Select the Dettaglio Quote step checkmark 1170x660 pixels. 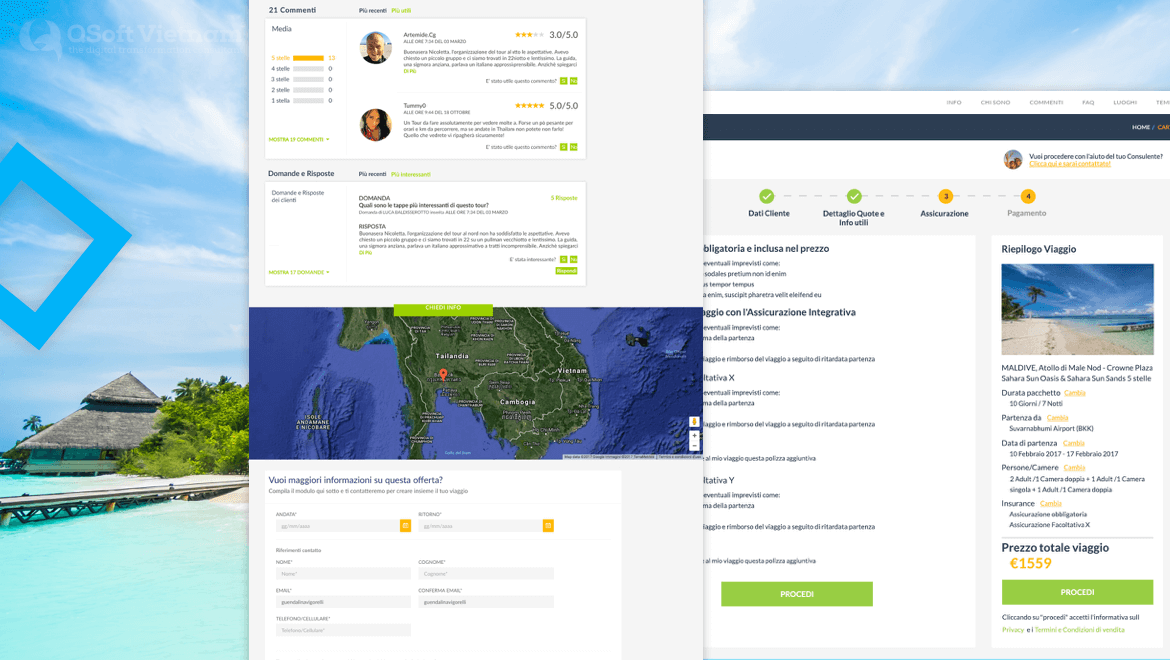pyautogui.click(x=854, y=196)
